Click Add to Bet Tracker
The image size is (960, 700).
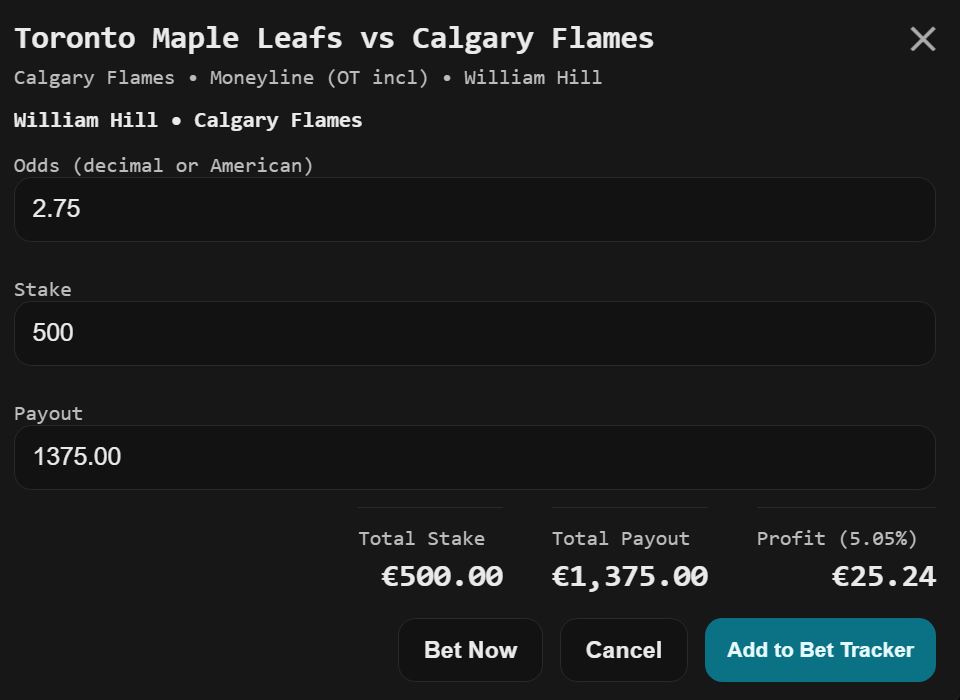click(x=820, y=650)
